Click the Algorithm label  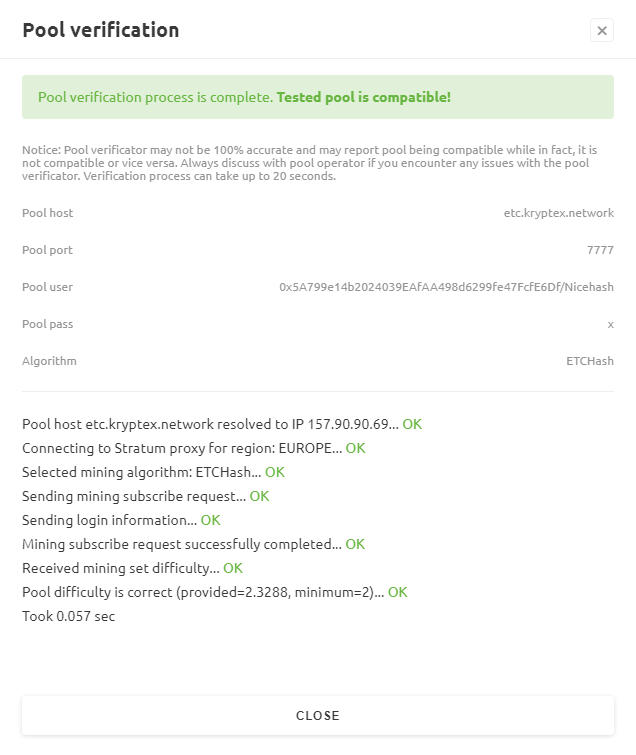click(49, 361)
